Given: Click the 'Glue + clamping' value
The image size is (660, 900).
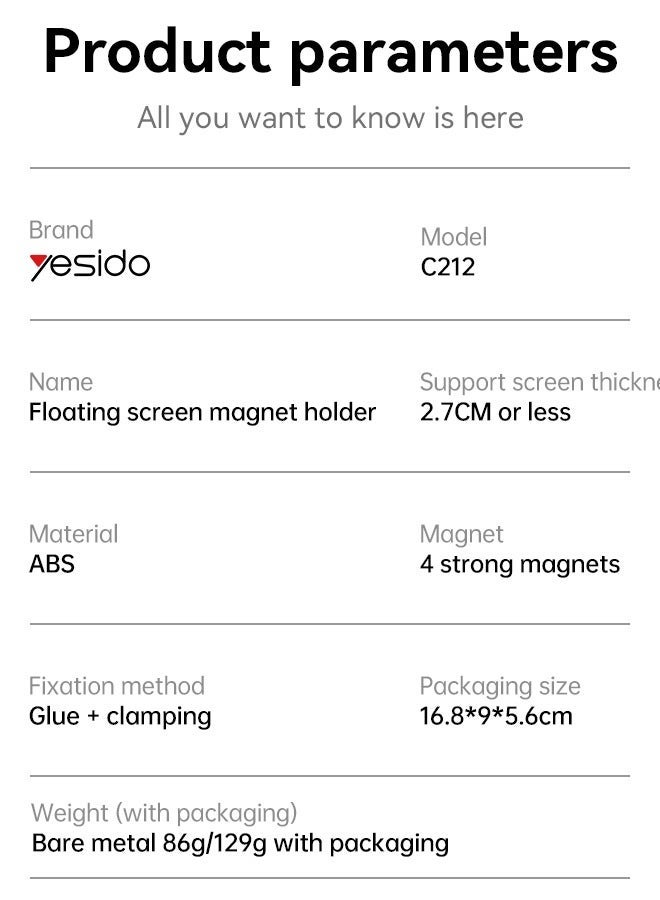Looking at the screenshot, I should [x=120, y=716].
